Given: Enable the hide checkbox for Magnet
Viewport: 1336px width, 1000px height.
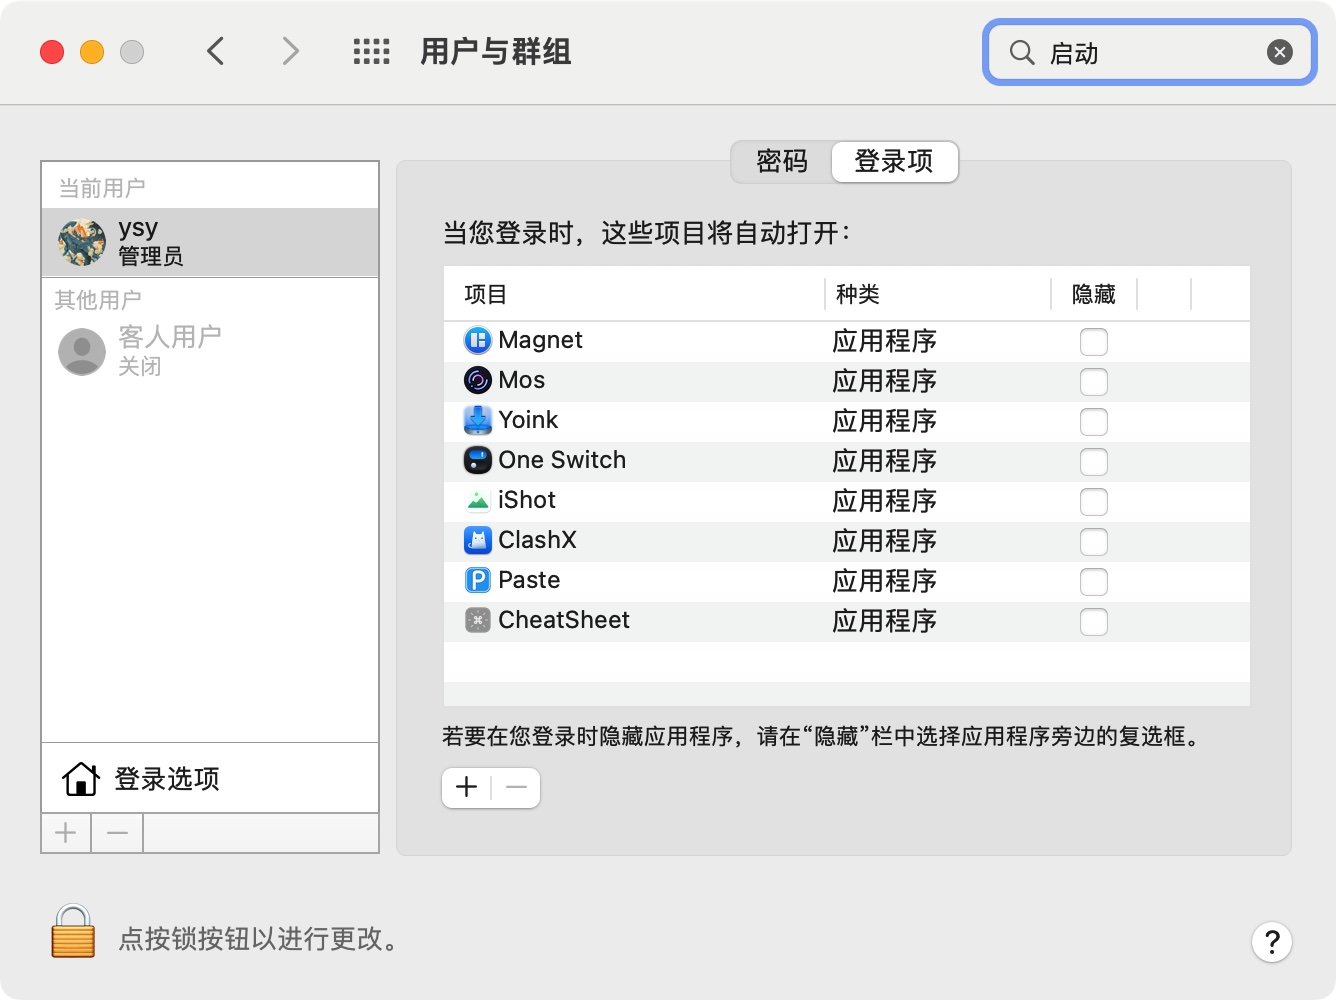Looking at the screenshot, I should tap(1093, 342).
